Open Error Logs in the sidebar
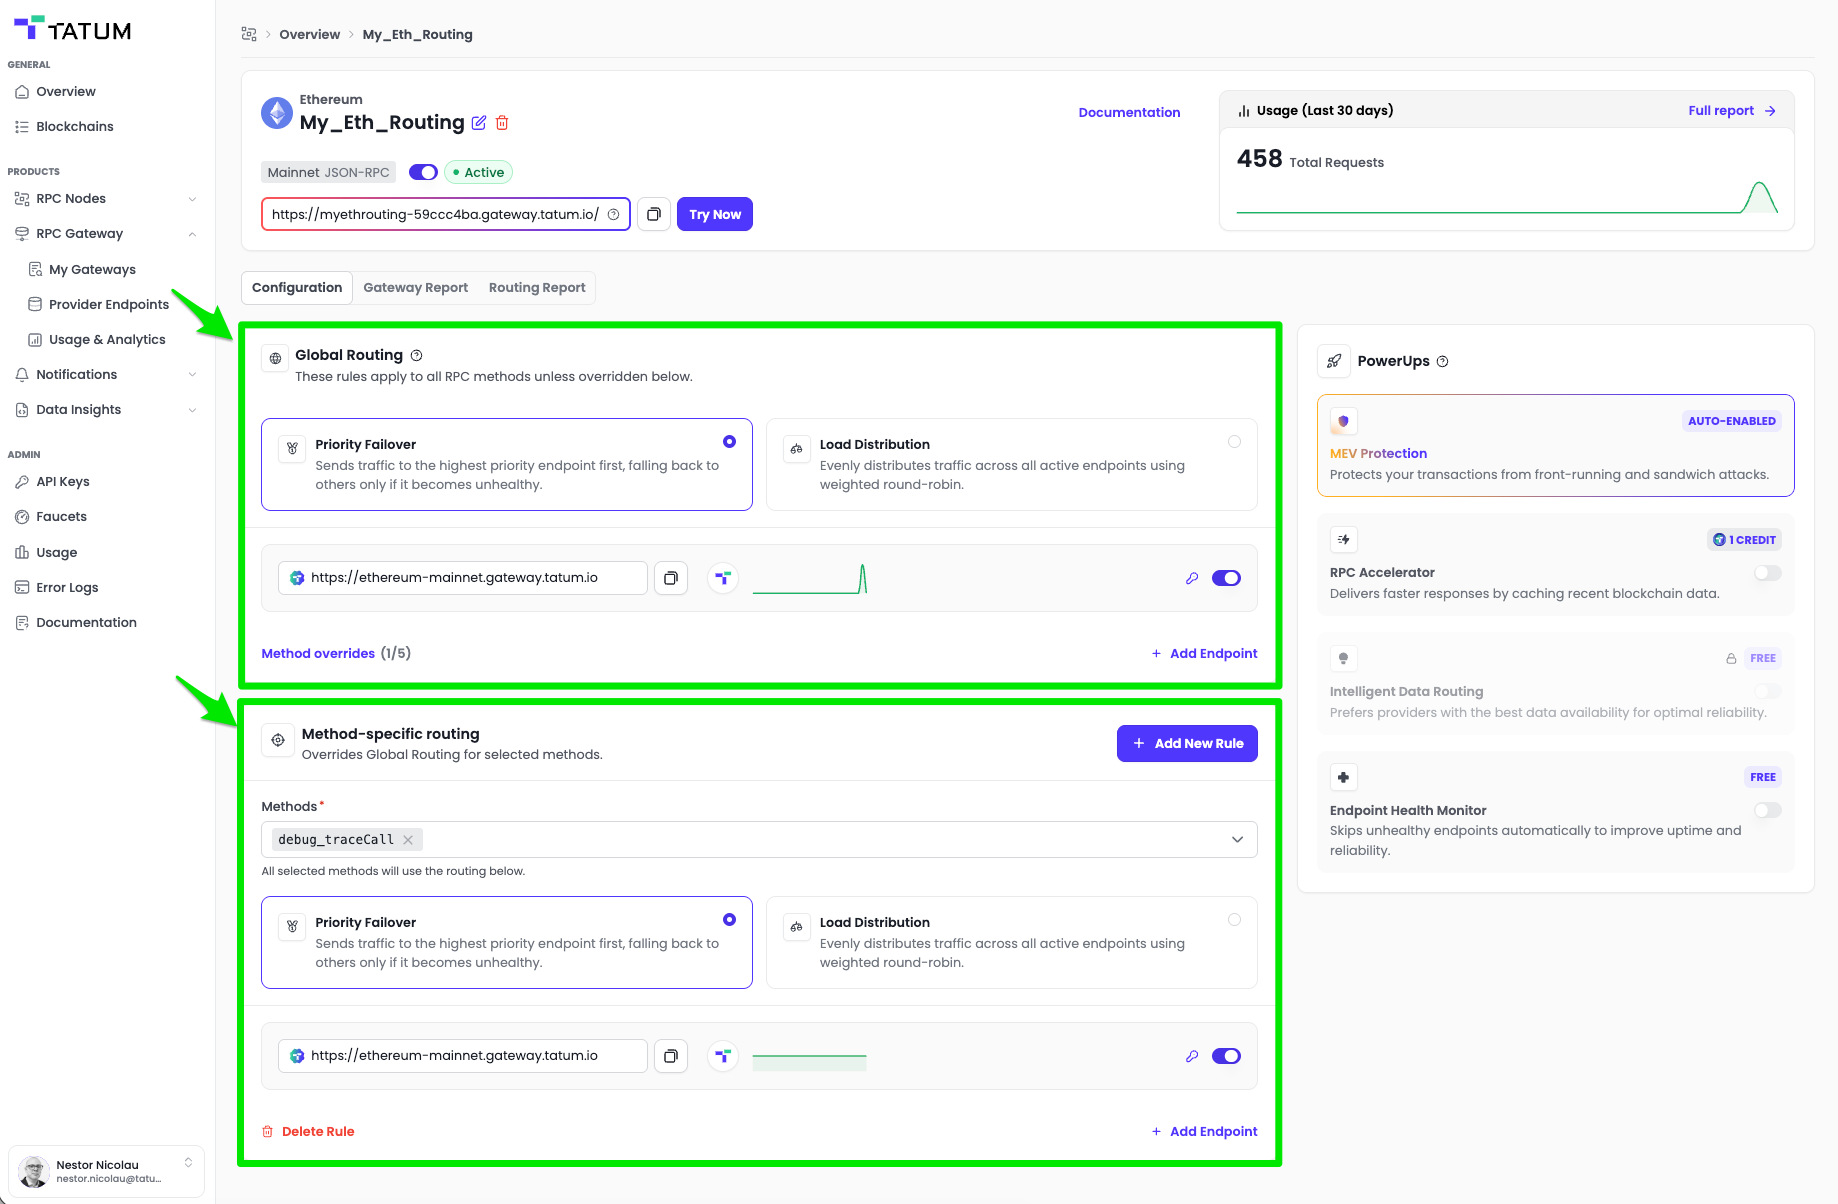Viewport: 1838px width, 1204px height. pyautogui.click(x=67, y=587)
